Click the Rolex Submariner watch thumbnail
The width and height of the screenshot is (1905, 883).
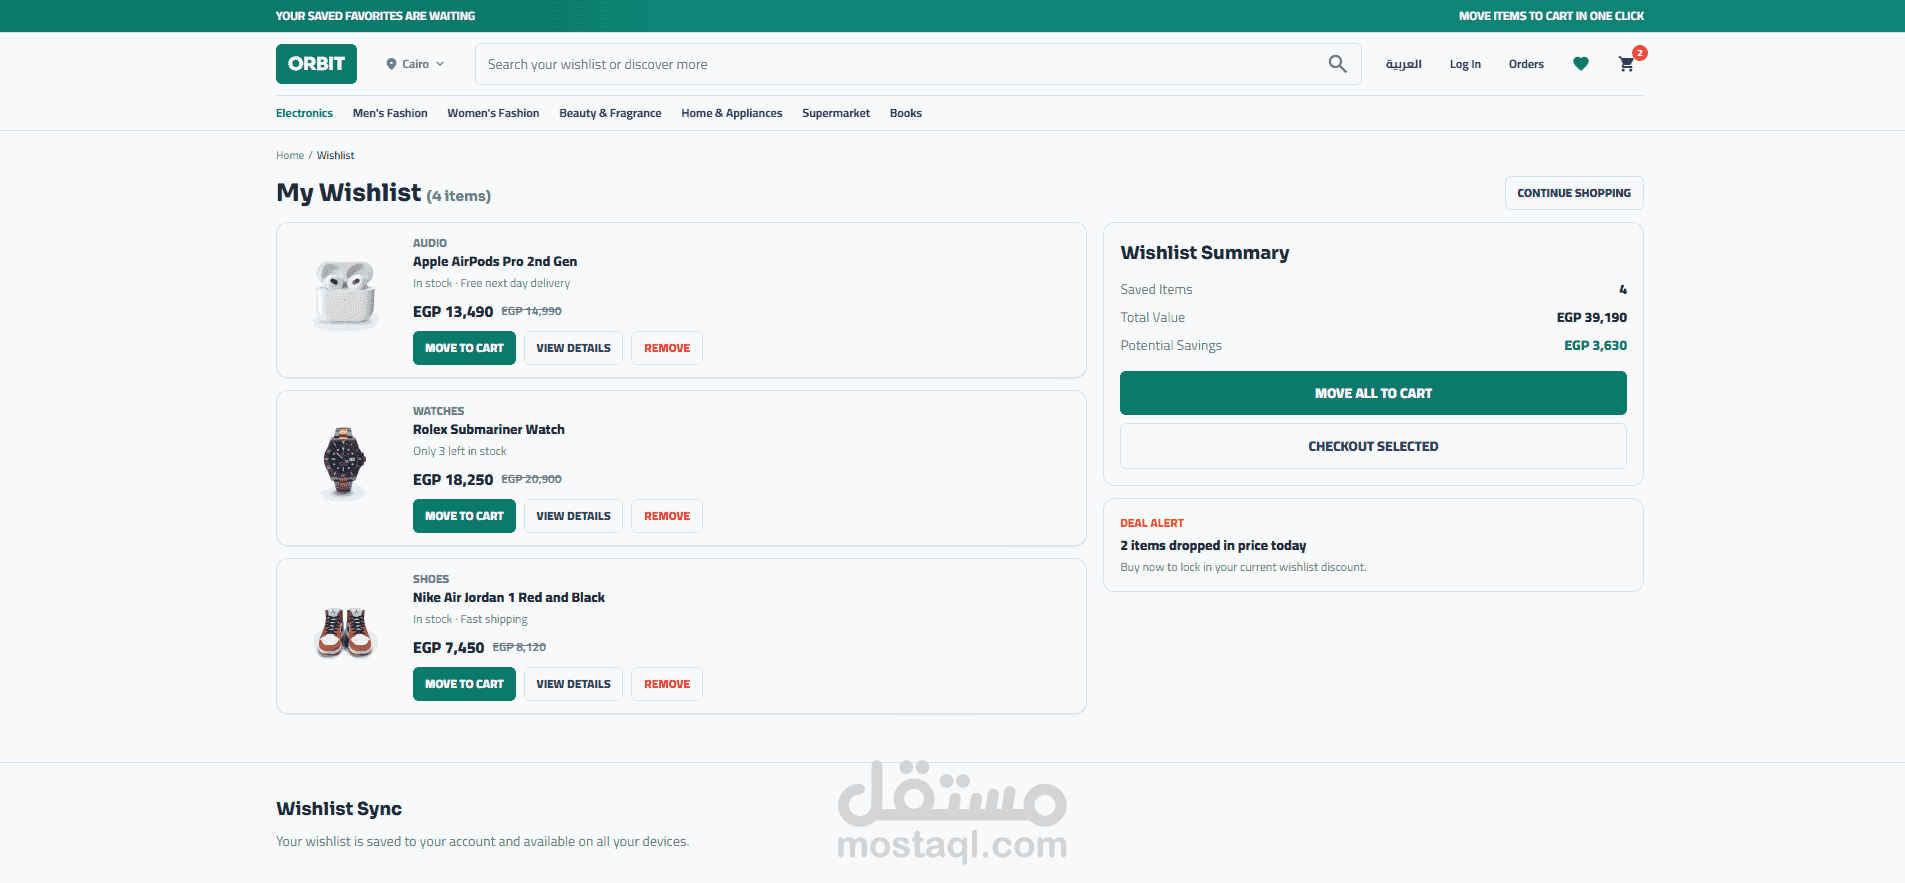pyautogui.click(x=345, y=462)
